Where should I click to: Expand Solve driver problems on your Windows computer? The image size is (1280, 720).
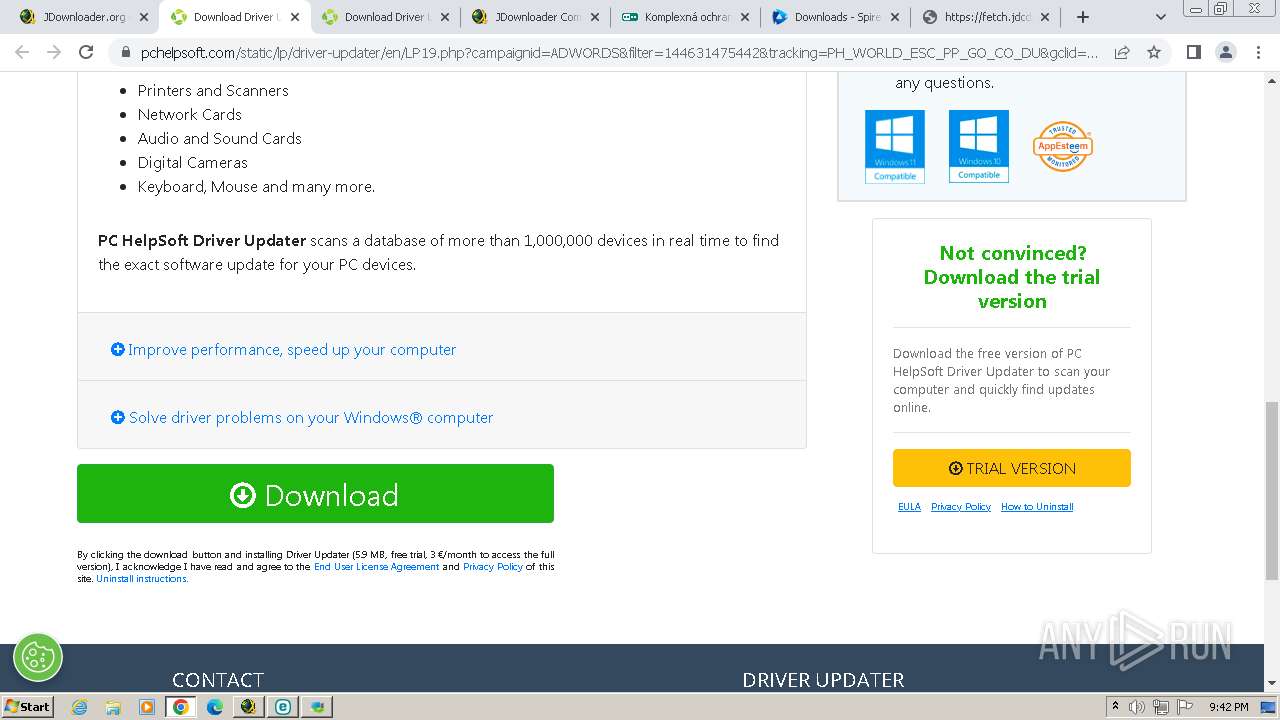point(302,417)
